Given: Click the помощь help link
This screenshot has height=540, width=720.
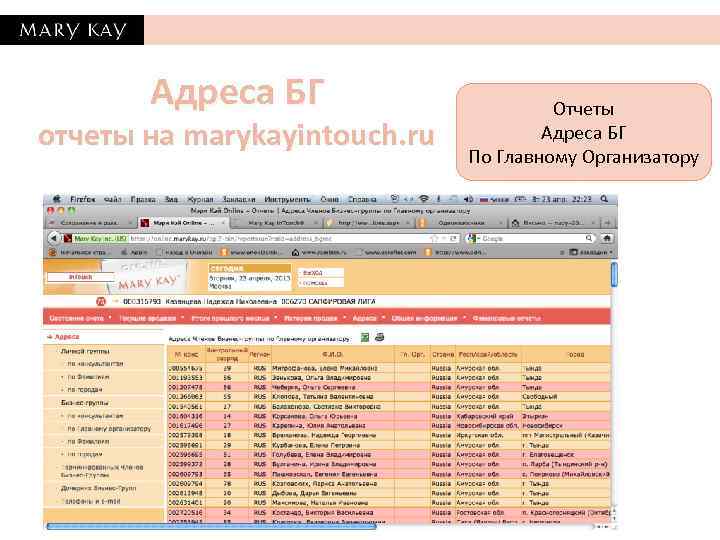Looking at the screenshot, I should (315, 283).
